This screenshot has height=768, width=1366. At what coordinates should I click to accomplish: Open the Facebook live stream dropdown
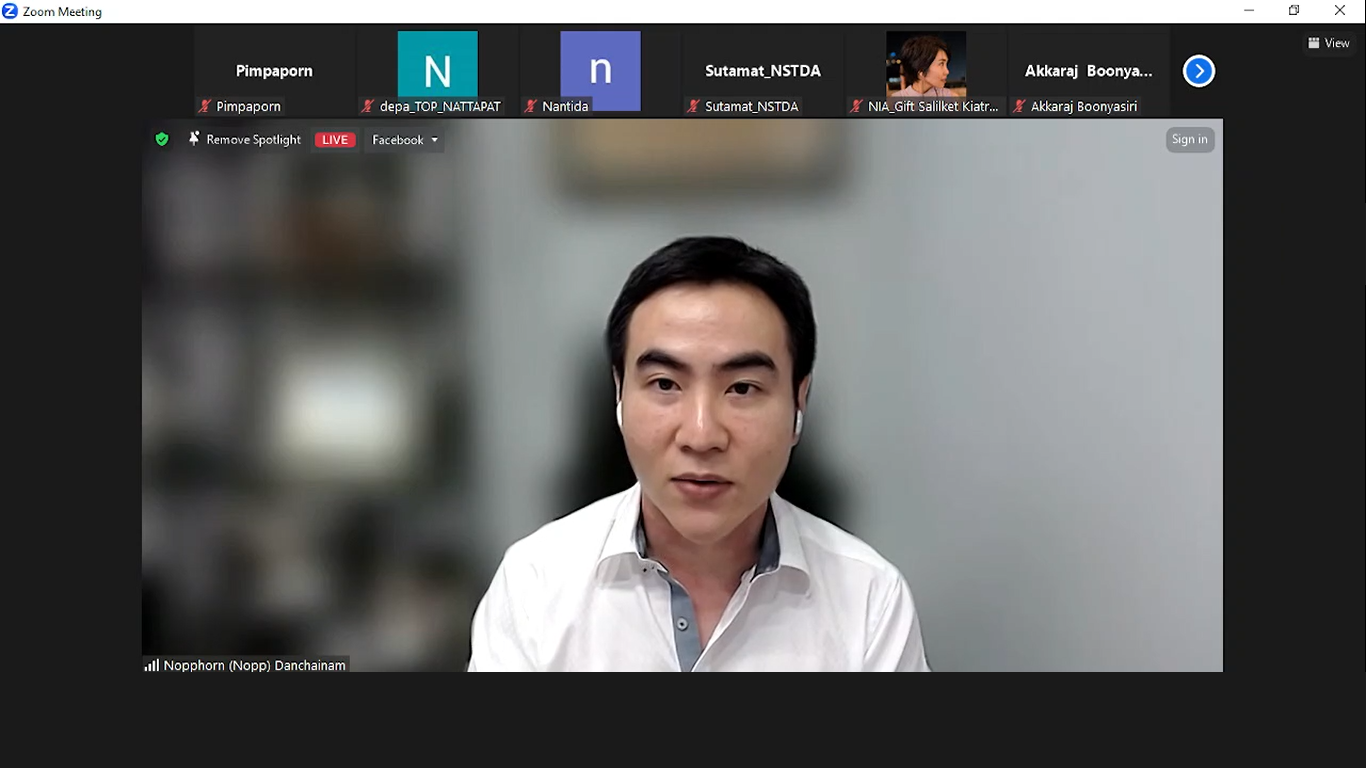(x=405, y=140)
